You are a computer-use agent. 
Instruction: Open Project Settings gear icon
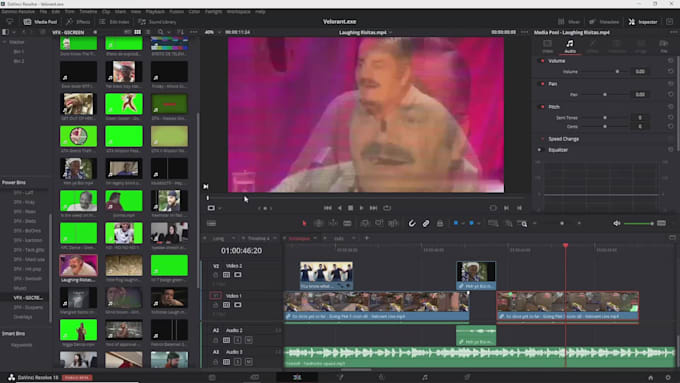coord(668,377)
